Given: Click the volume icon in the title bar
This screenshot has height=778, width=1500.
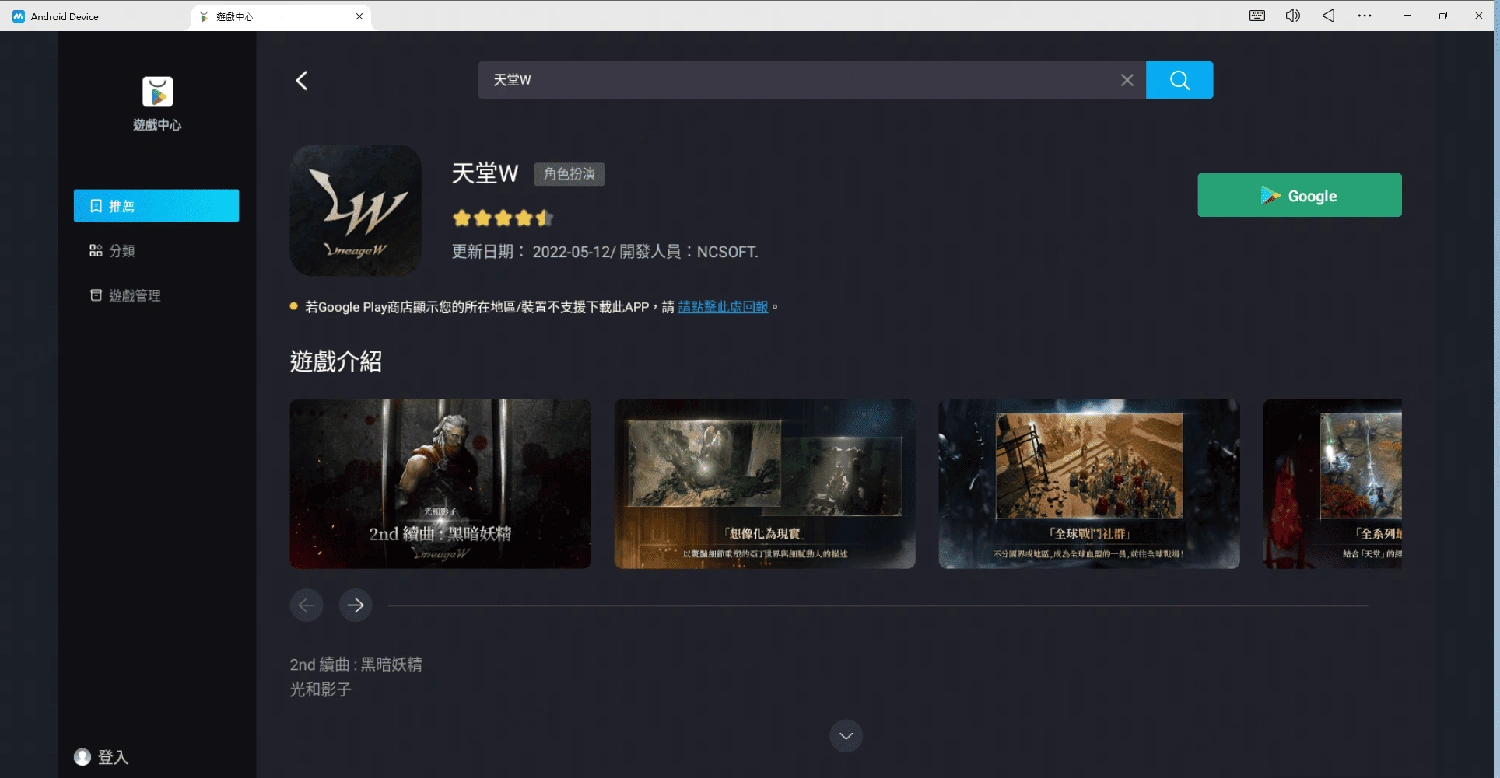Looking at the screenshot, I should [1293, 15].
